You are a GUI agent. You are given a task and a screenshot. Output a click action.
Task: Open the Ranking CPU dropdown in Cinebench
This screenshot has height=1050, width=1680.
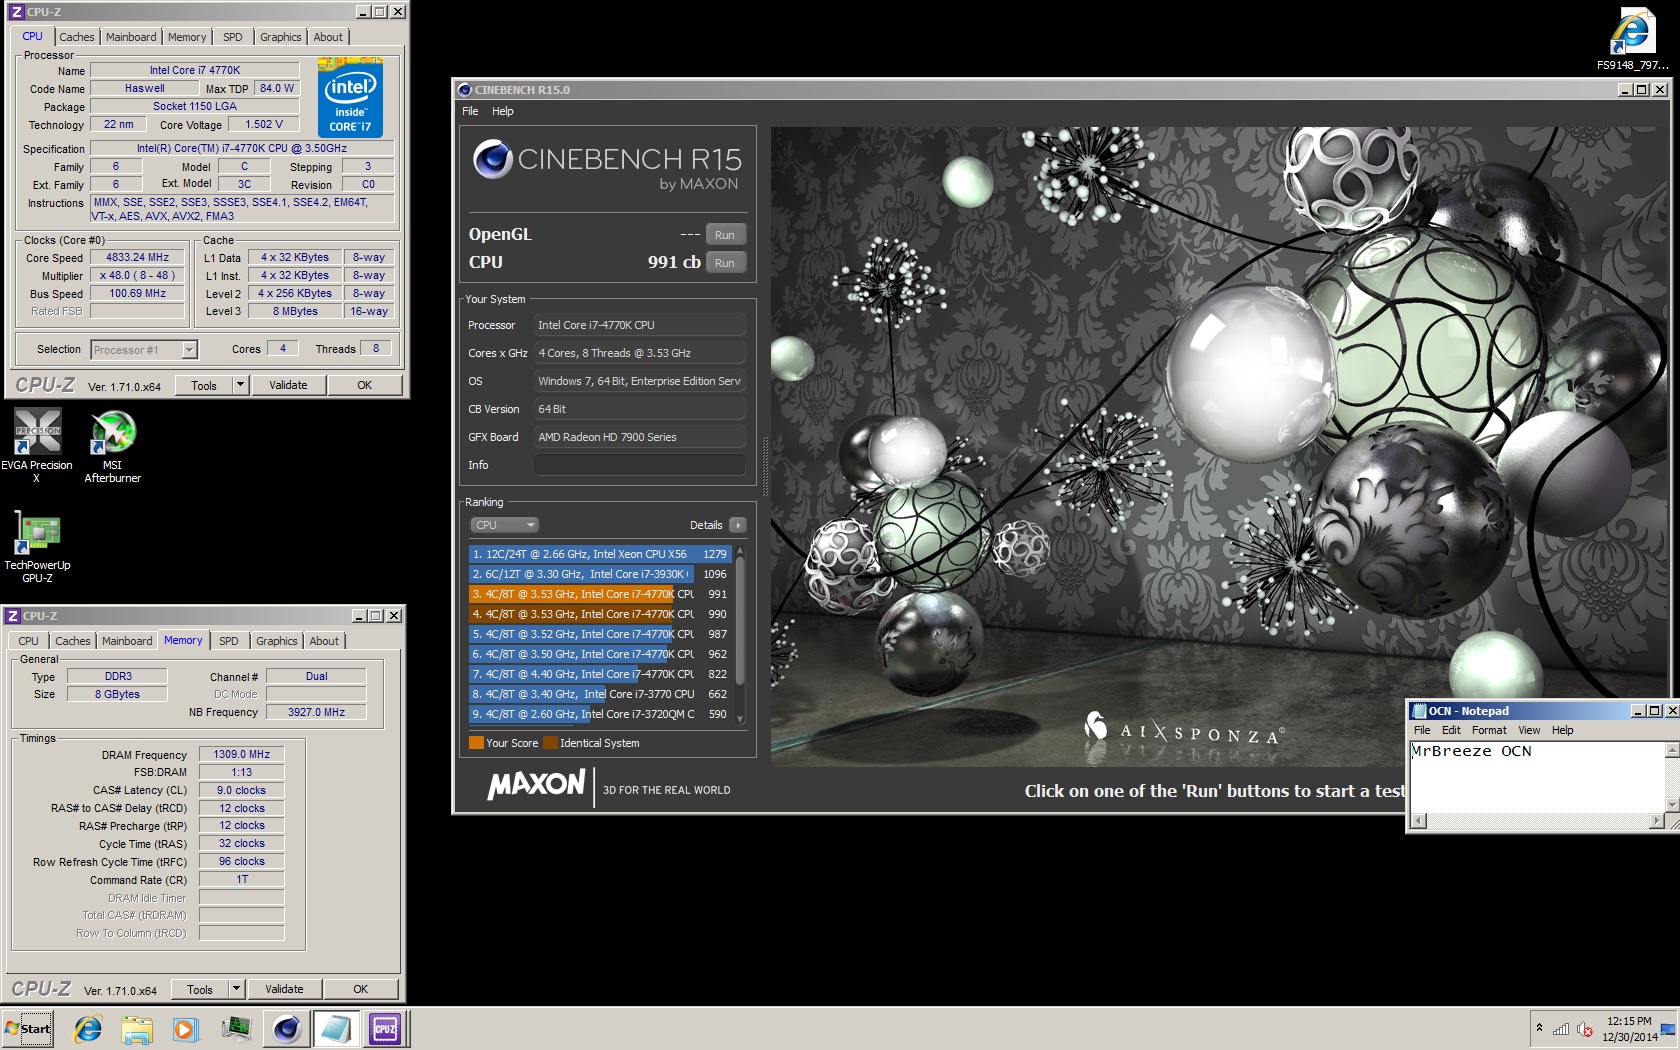tap(505, 525)
